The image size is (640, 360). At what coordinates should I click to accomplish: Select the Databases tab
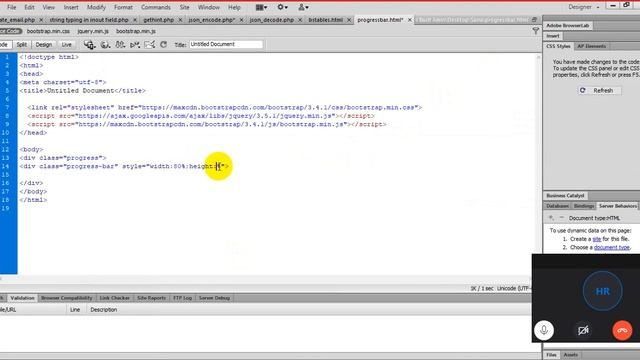557,206
